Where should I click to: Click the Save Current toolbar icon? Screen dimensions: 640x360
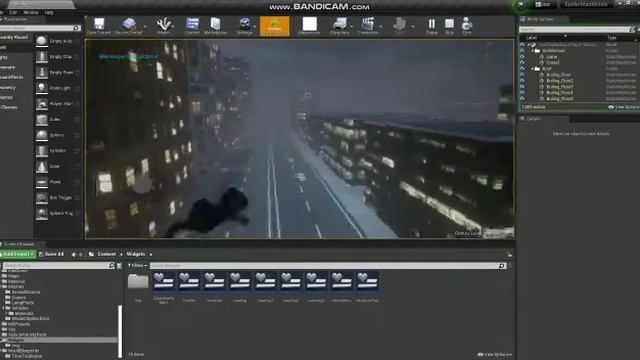pyautogui.click(x=99, y=26)
